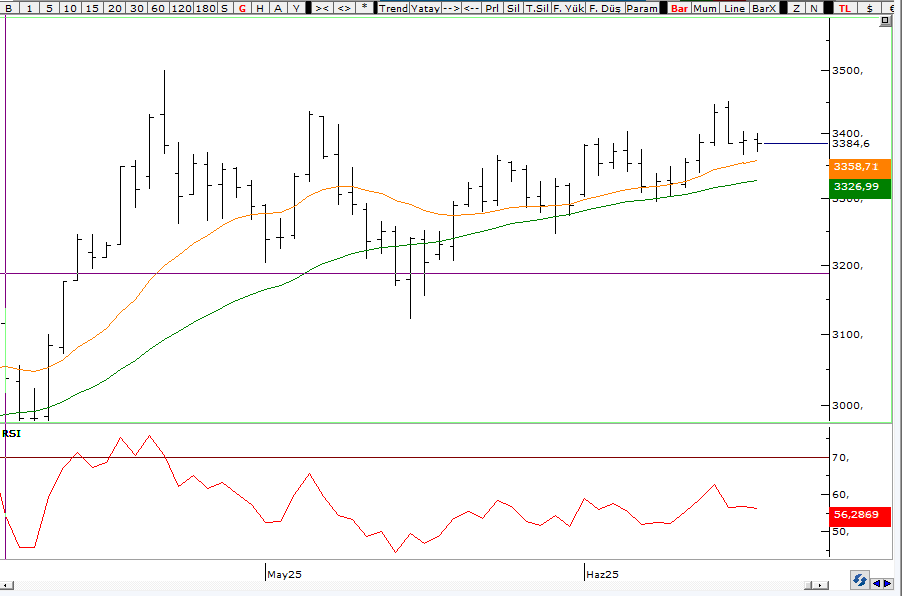902x596 pixels.
Task: Select the 15-minute period button
Action: [92, 8]
